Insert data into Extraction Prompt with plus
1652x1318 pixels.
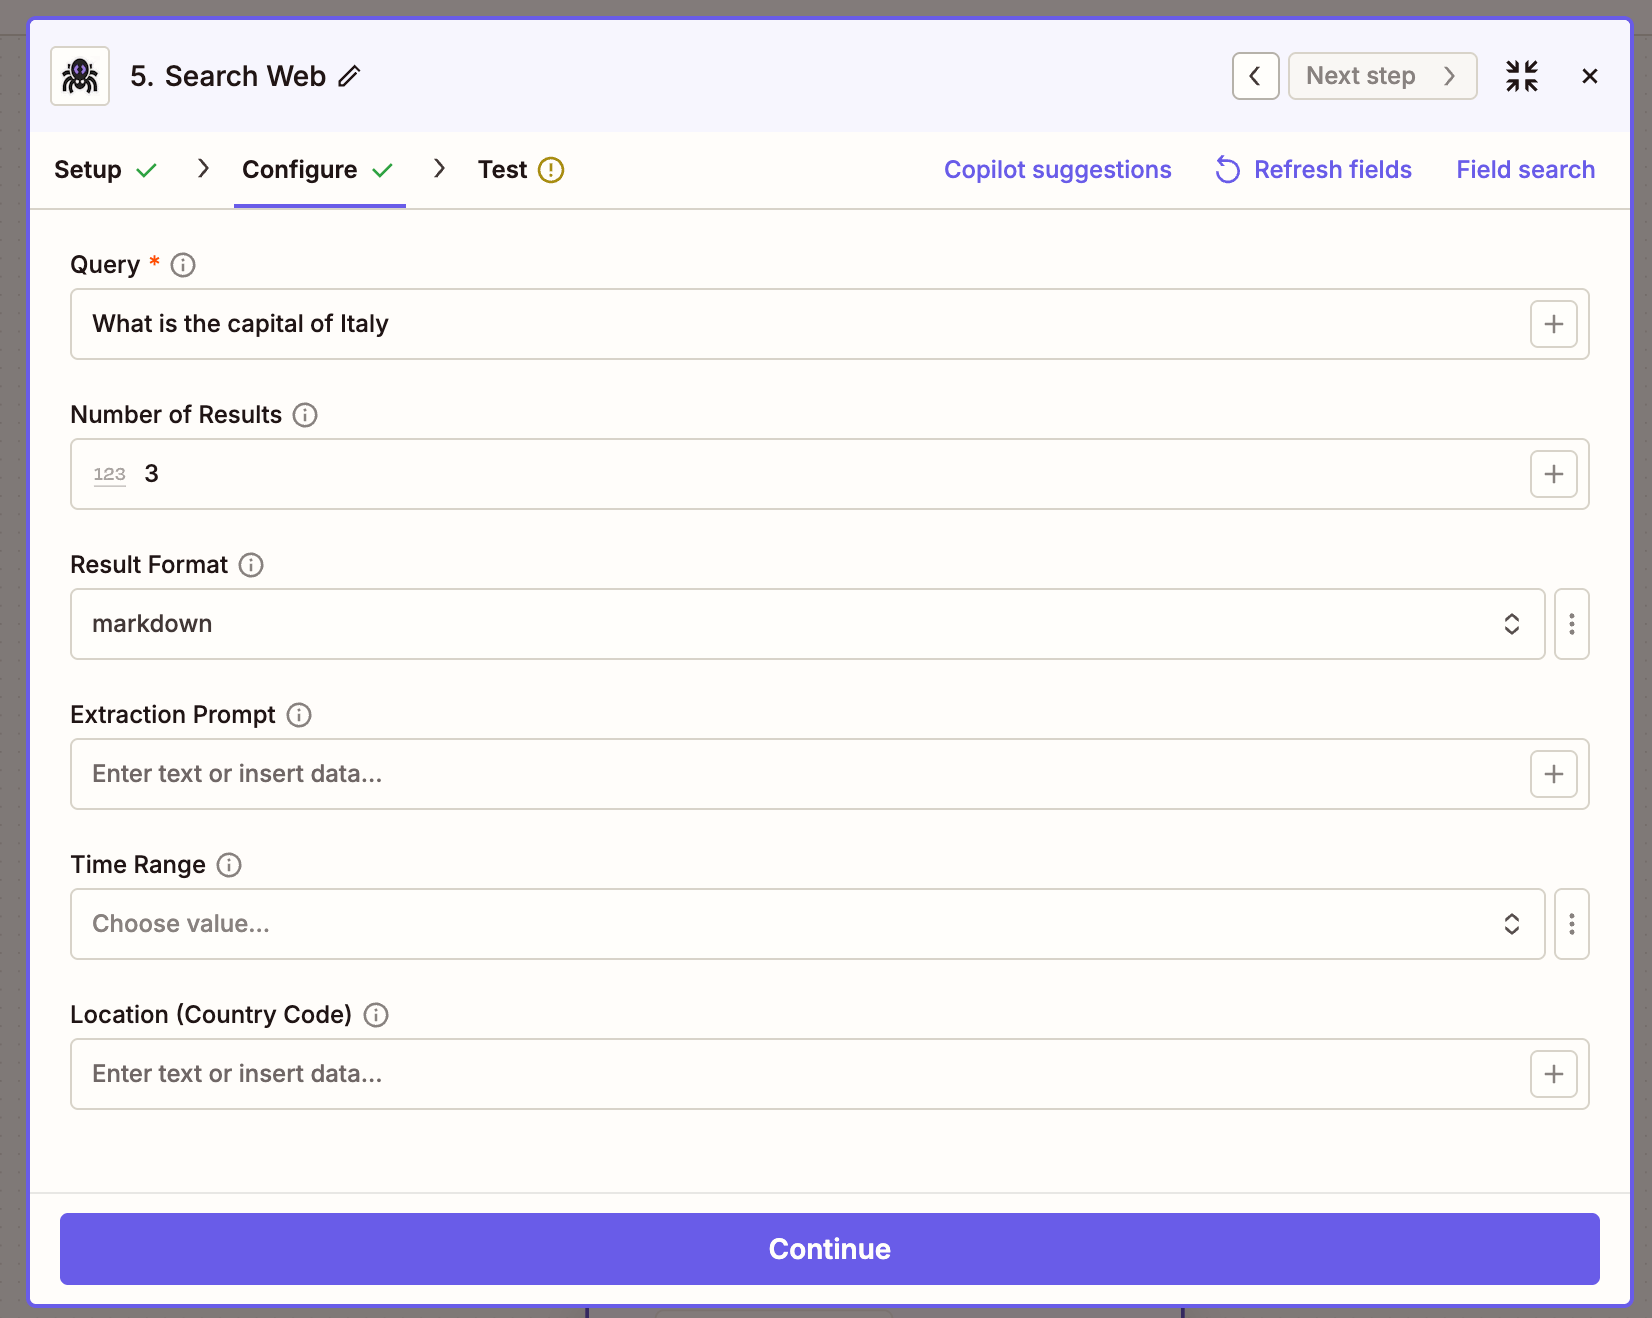1553,774
